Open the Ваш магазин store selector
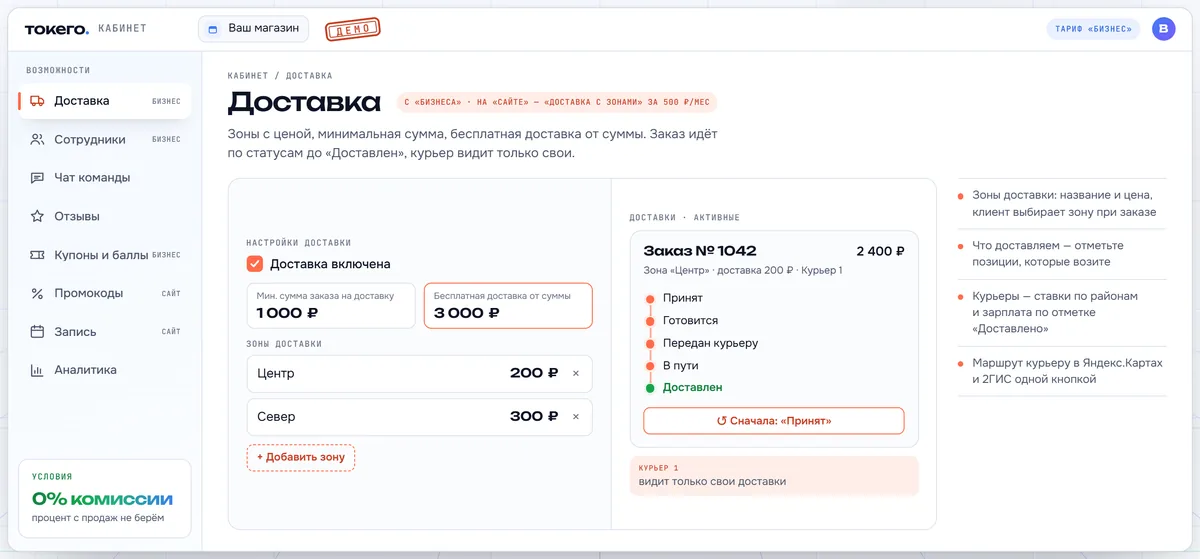Viewport: 1200px width, 559px height. [254, 29]
